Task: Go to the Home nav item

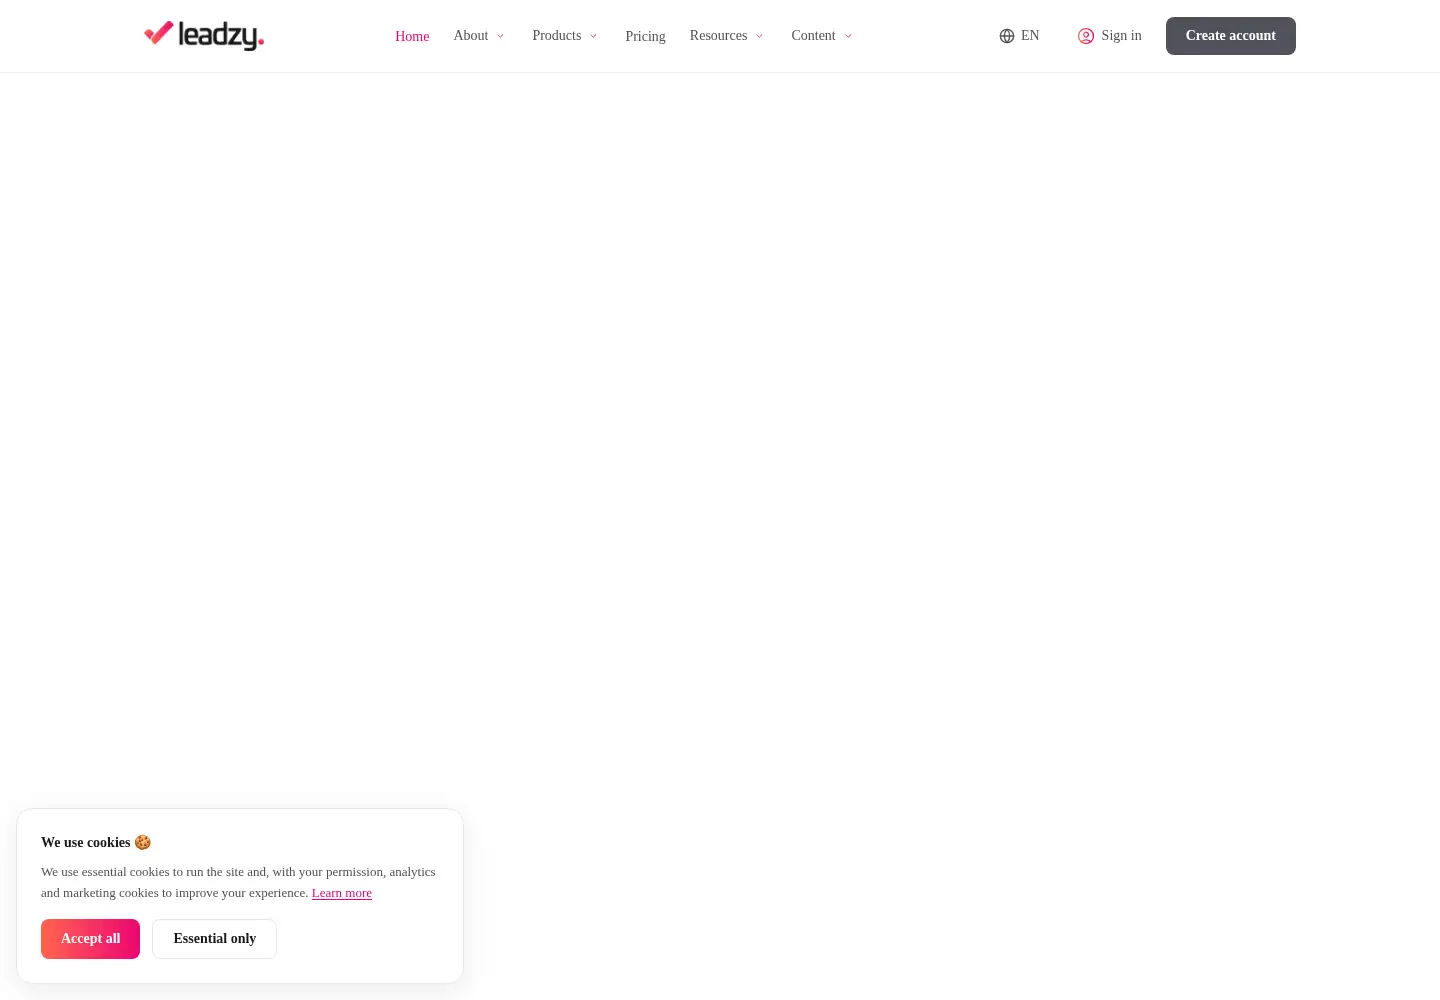Action: 412,36
